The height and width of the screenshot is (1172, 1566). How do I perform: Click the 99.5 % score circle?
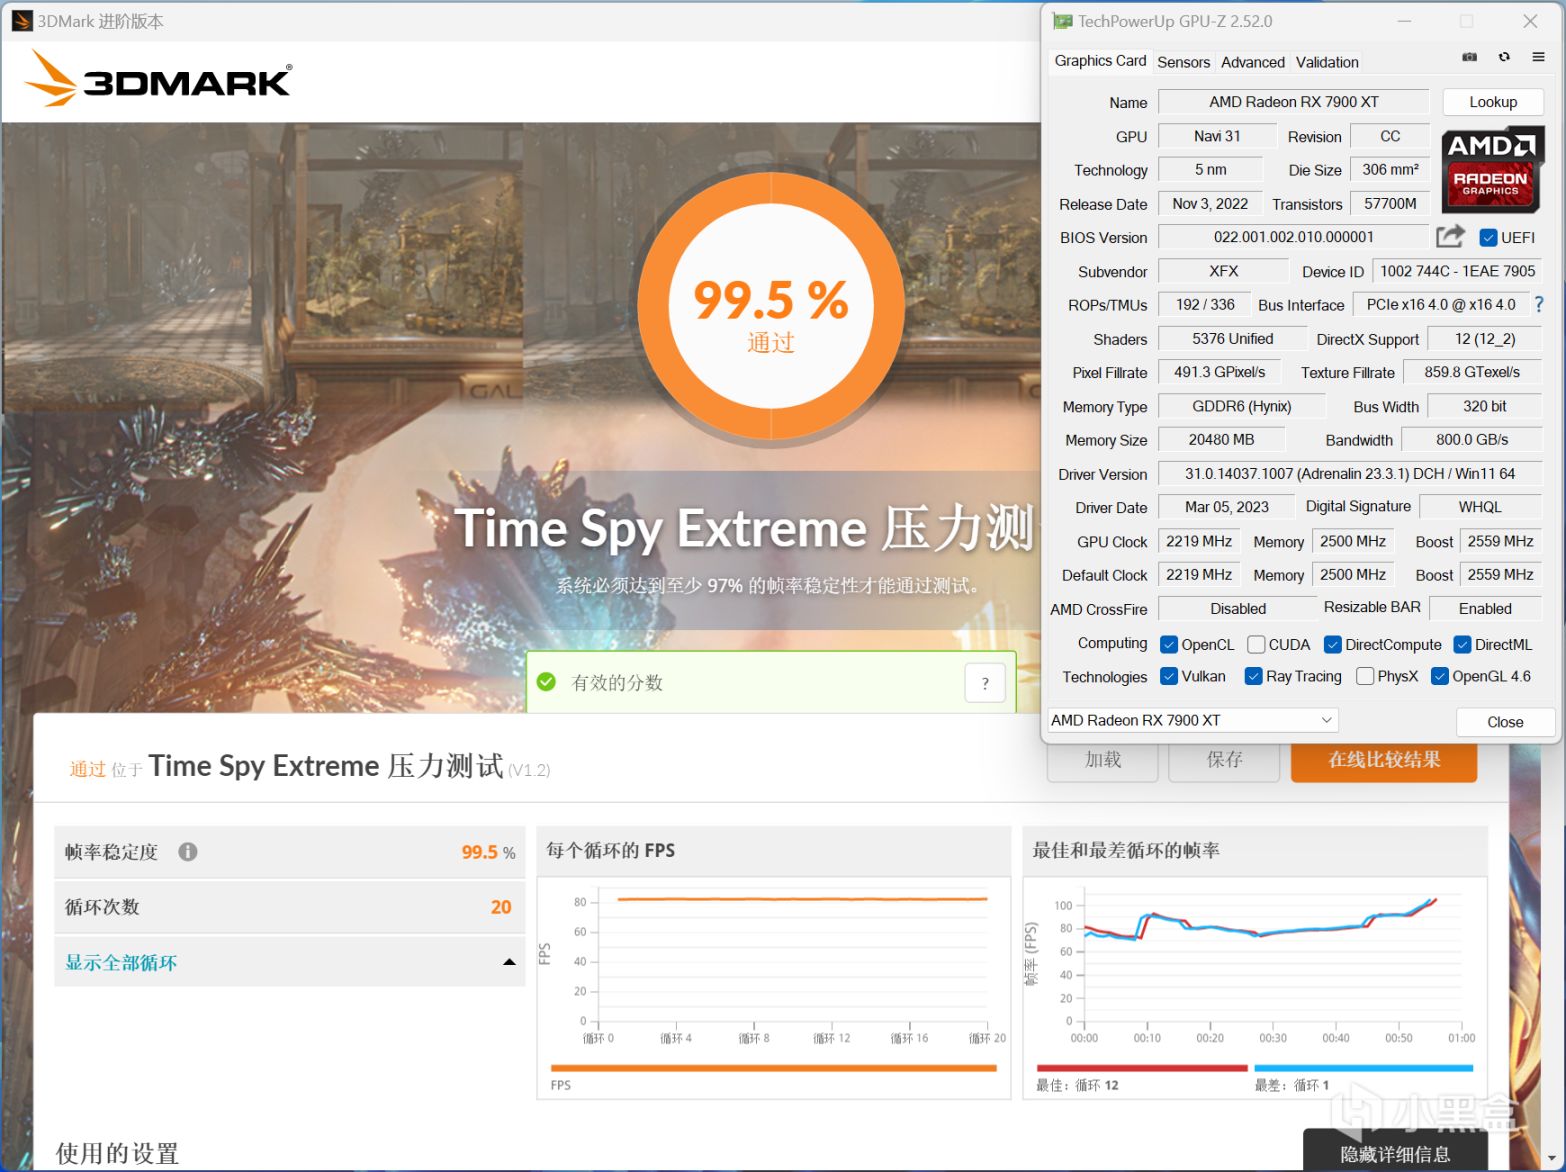771,305
